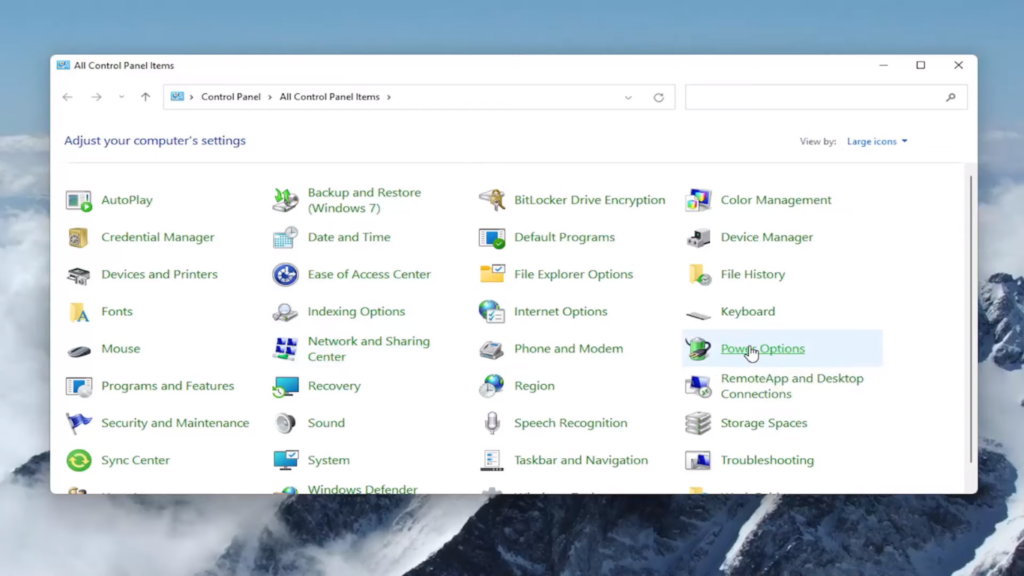Focus the Control Panel search box
1024x576 pixels.
click(826, 97)
